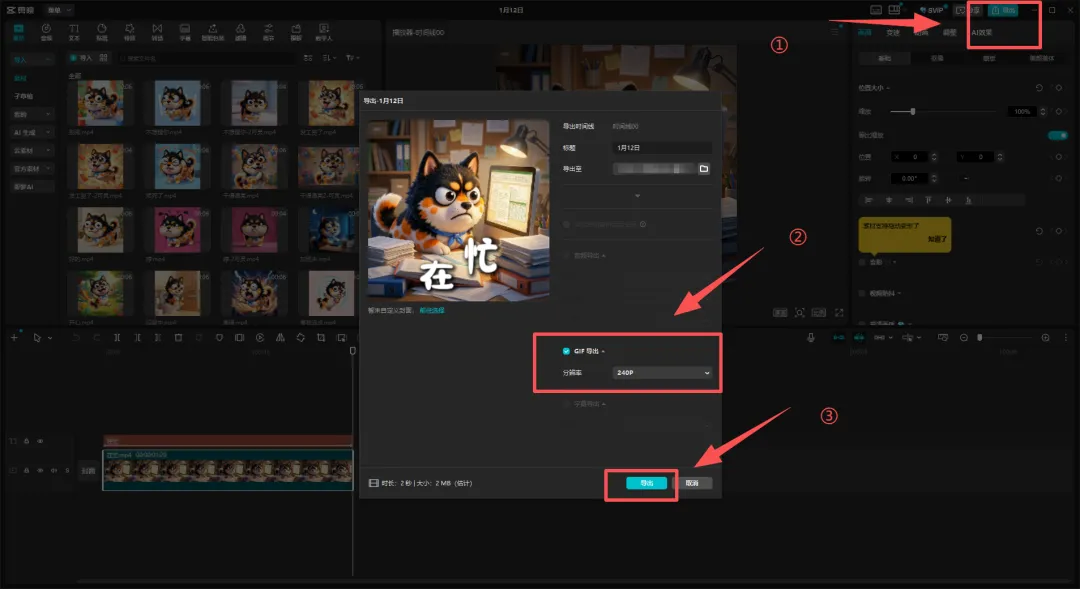Image resolution: width=1080 pixels, height=589 pixels.
Task: Click the title field showing 1月12日
Action: (x=662, y=148)
